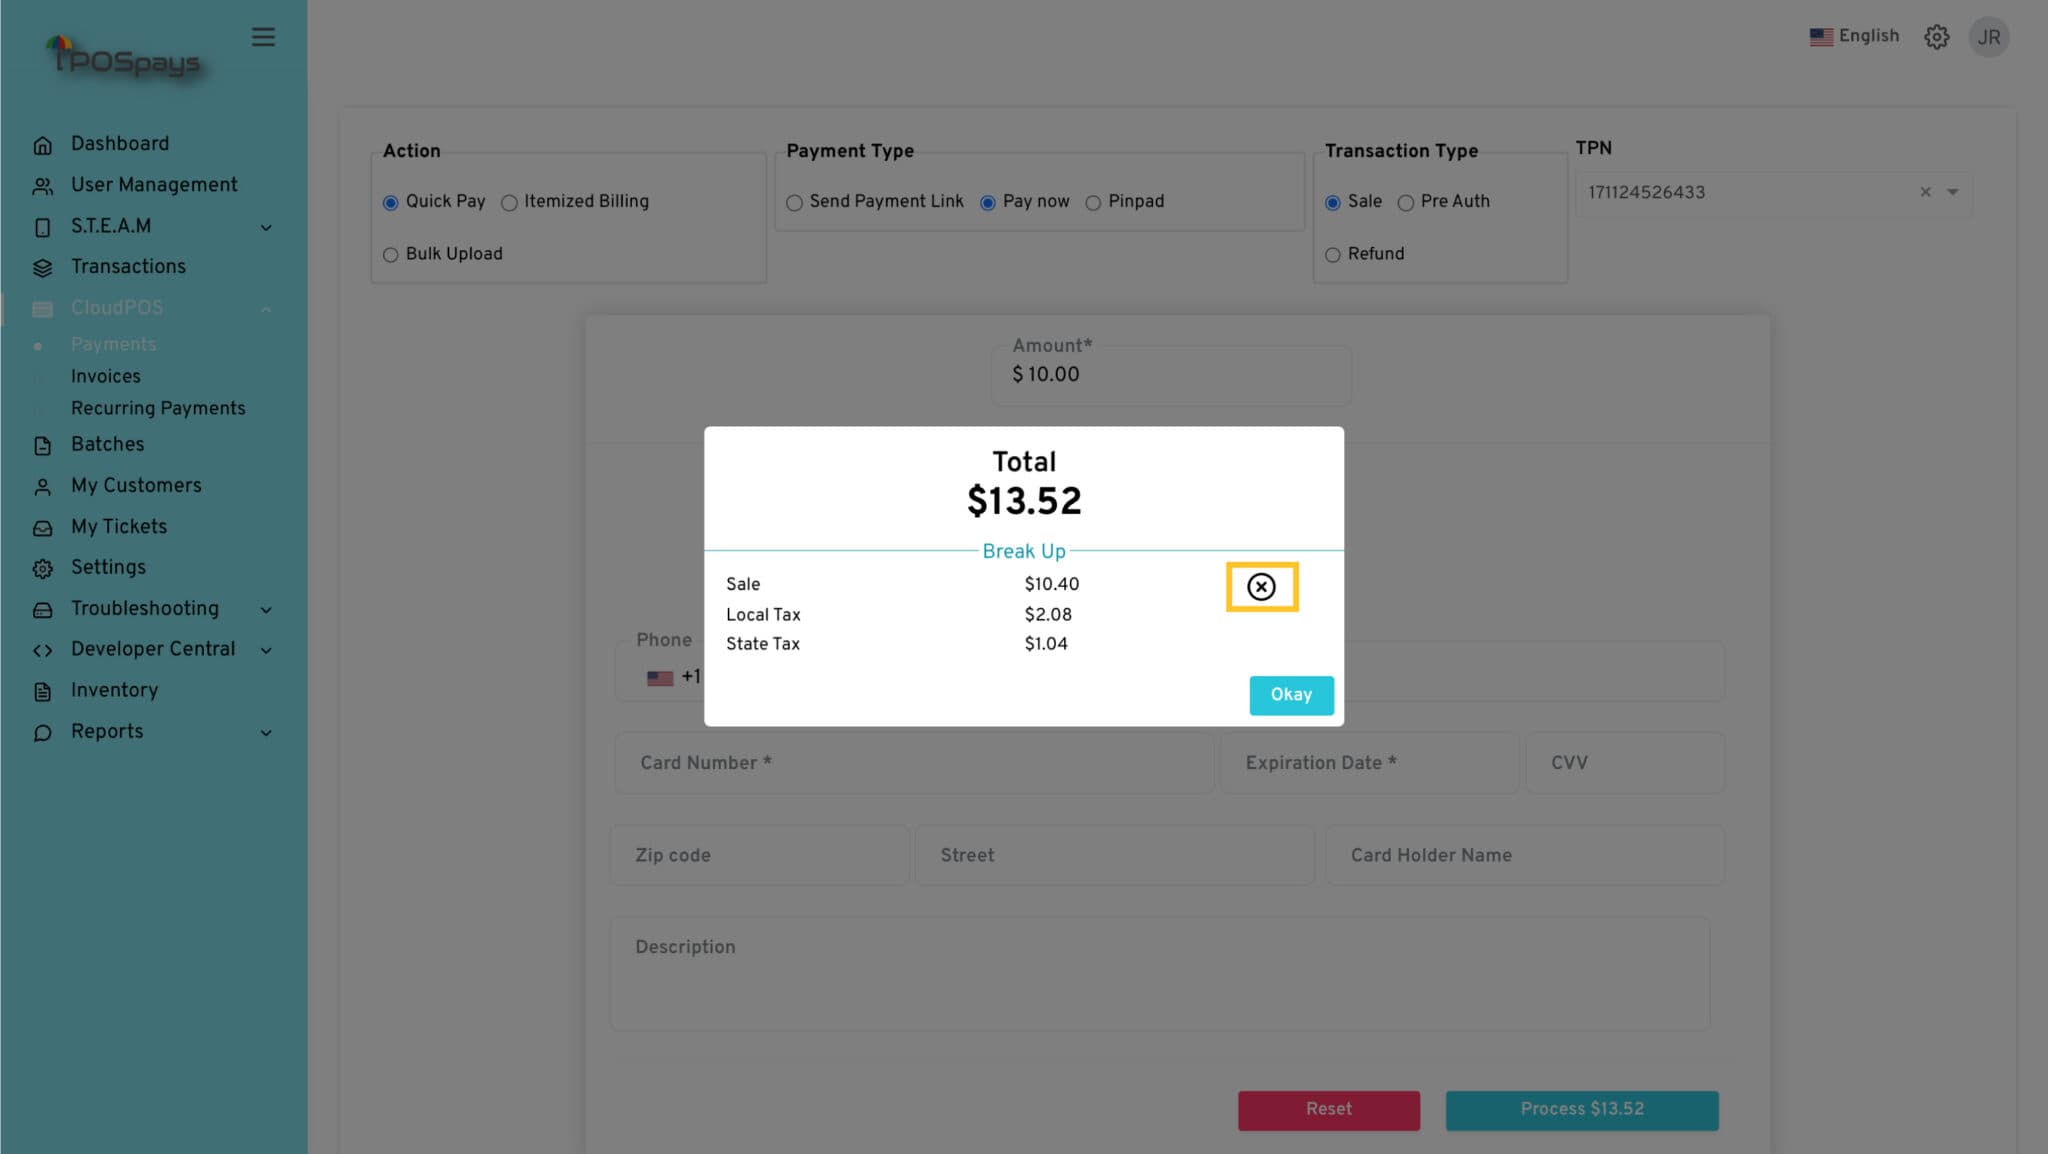Screen dimensions: 2048x1154
Task: Close the total breakup popup with X icon
Action: coord(1261,587)
